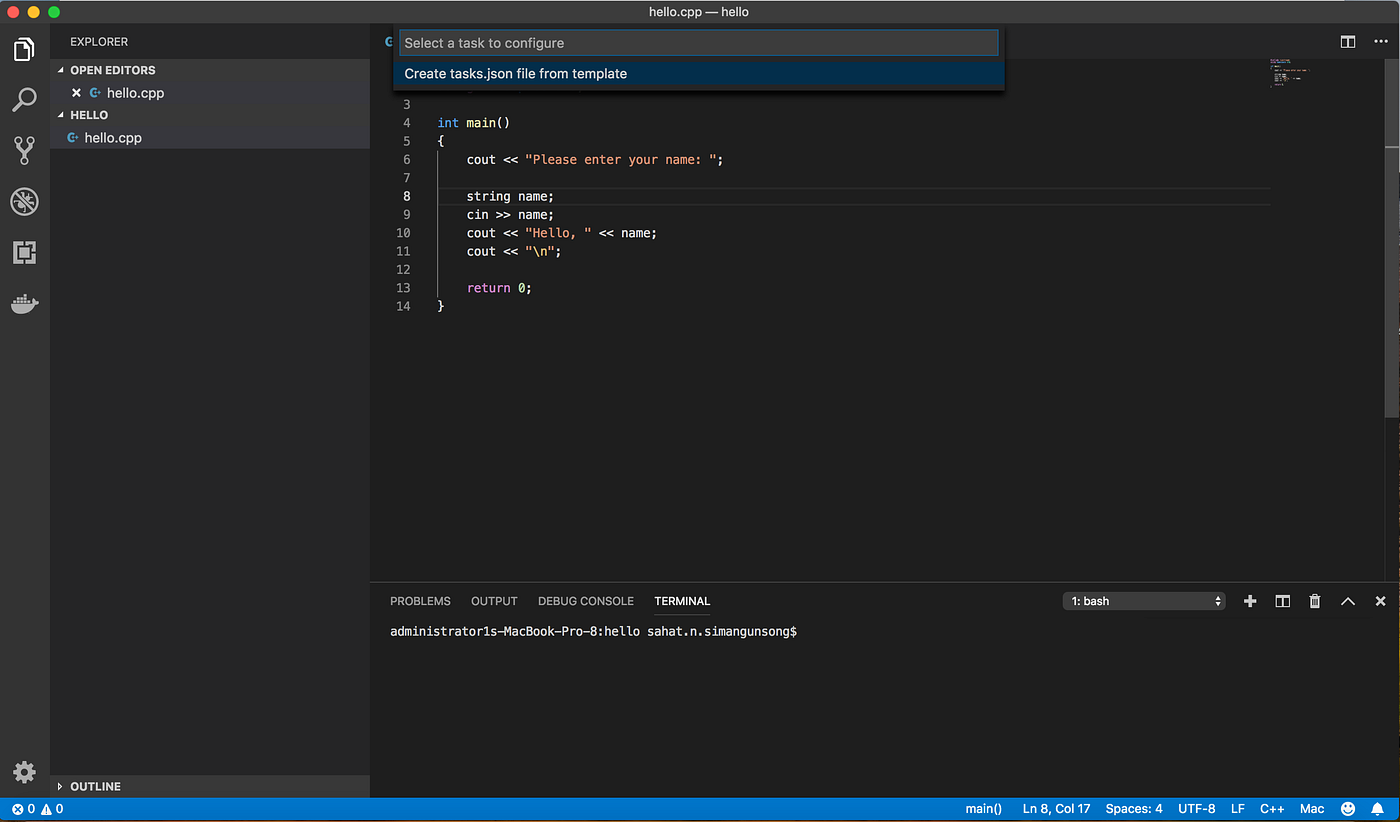Select 'Create tasks.json file from template'
This screenshot has height=822, width=1400.
click(x=515, y=73)
